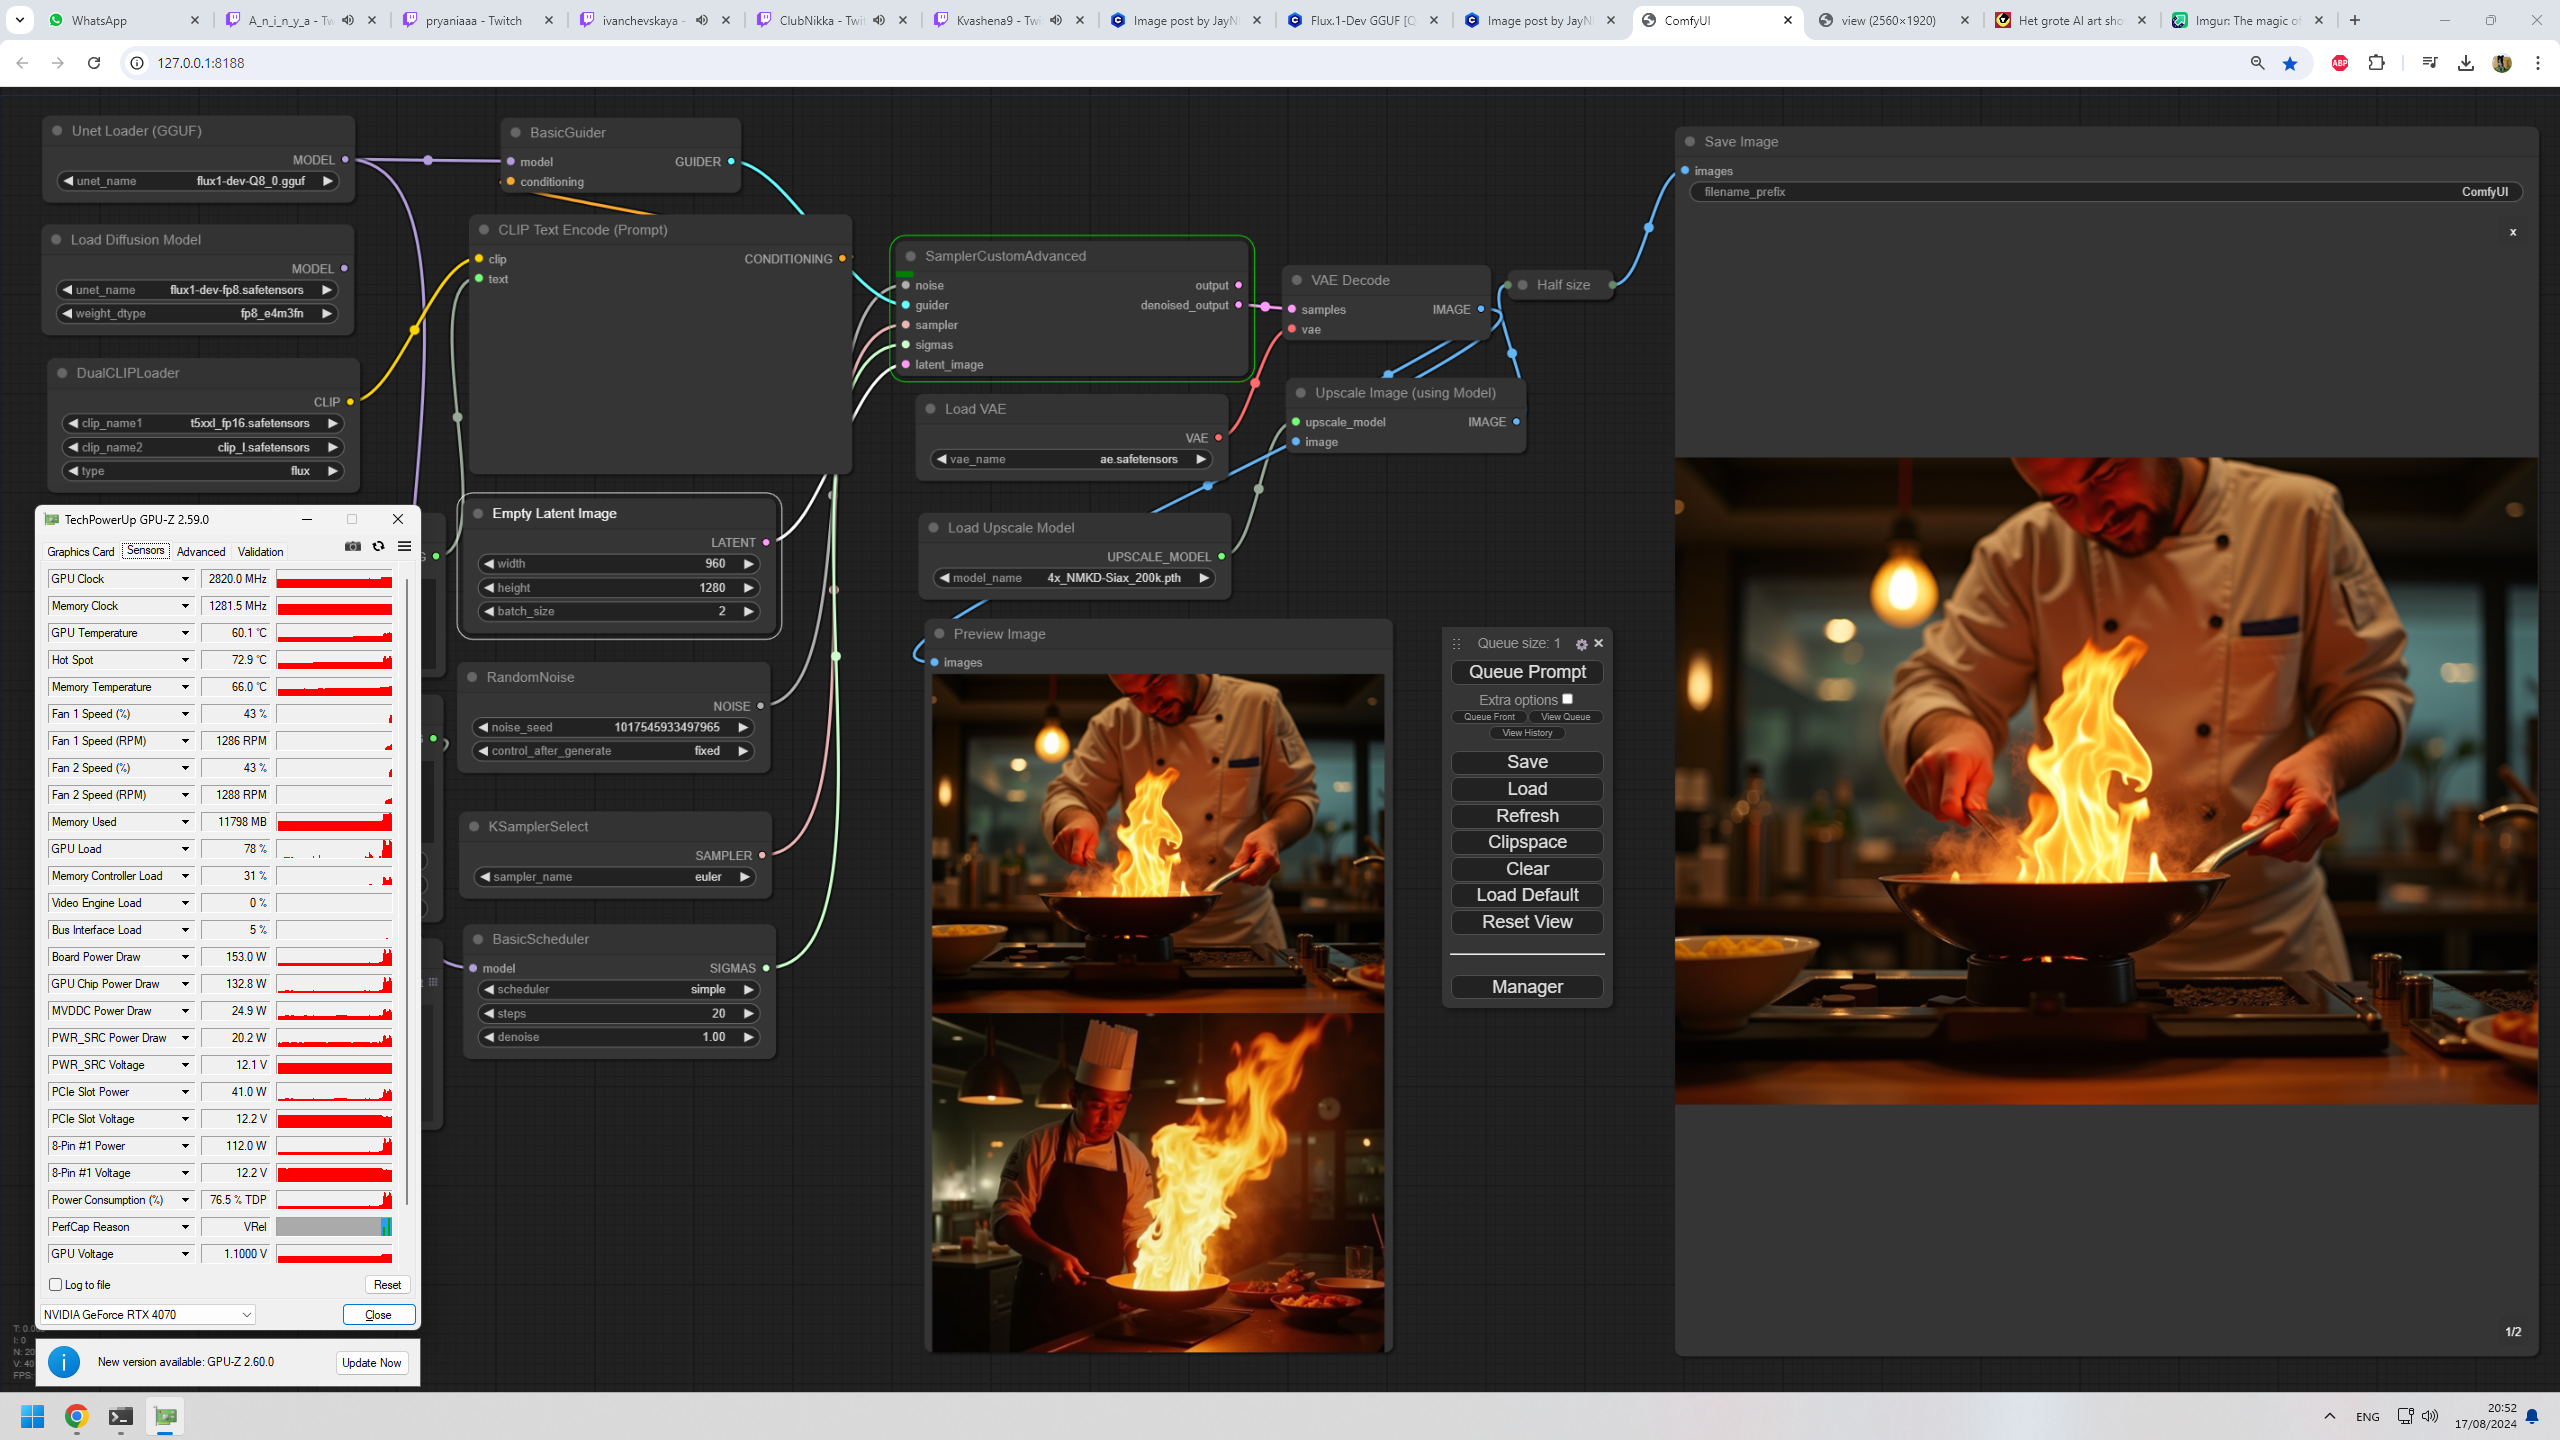Click the denoise slider in BasicScheduler
This screenshot has width=2560, height=1440.
pos(618,1038)
